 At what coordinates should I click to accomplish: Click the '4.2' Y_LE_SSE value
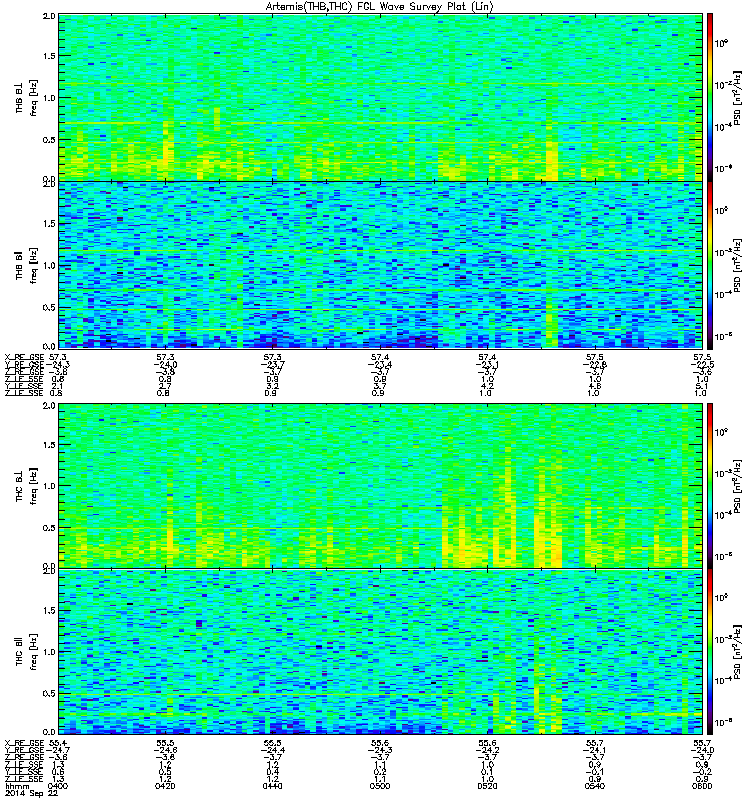click(486, 386)
